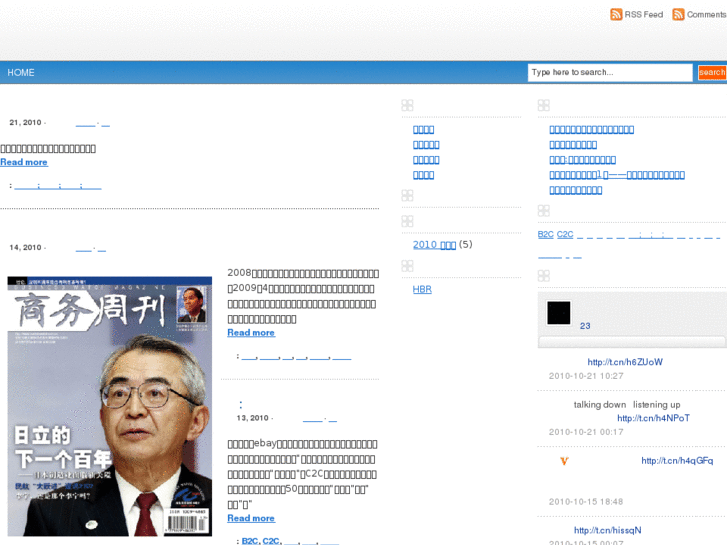Click the timestamp 2010-10-21 00:17
Image resolution: width=727 pixels, height=545 pixels.
click(x=586, y=432)
